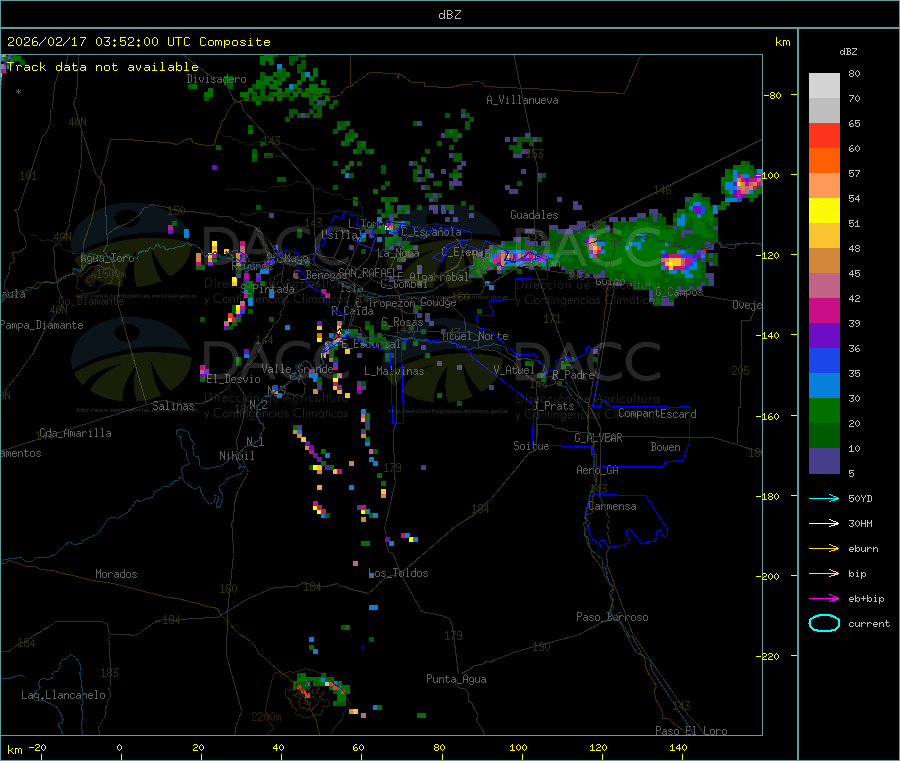Click the 'G_Campos' map label
Viewport: 900px width, 761px height.
[679, 292]
